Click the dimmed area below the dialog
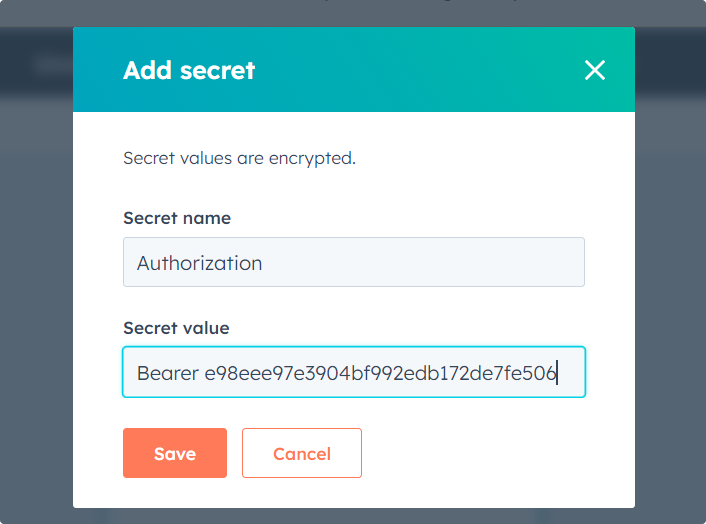 point(353,516)
